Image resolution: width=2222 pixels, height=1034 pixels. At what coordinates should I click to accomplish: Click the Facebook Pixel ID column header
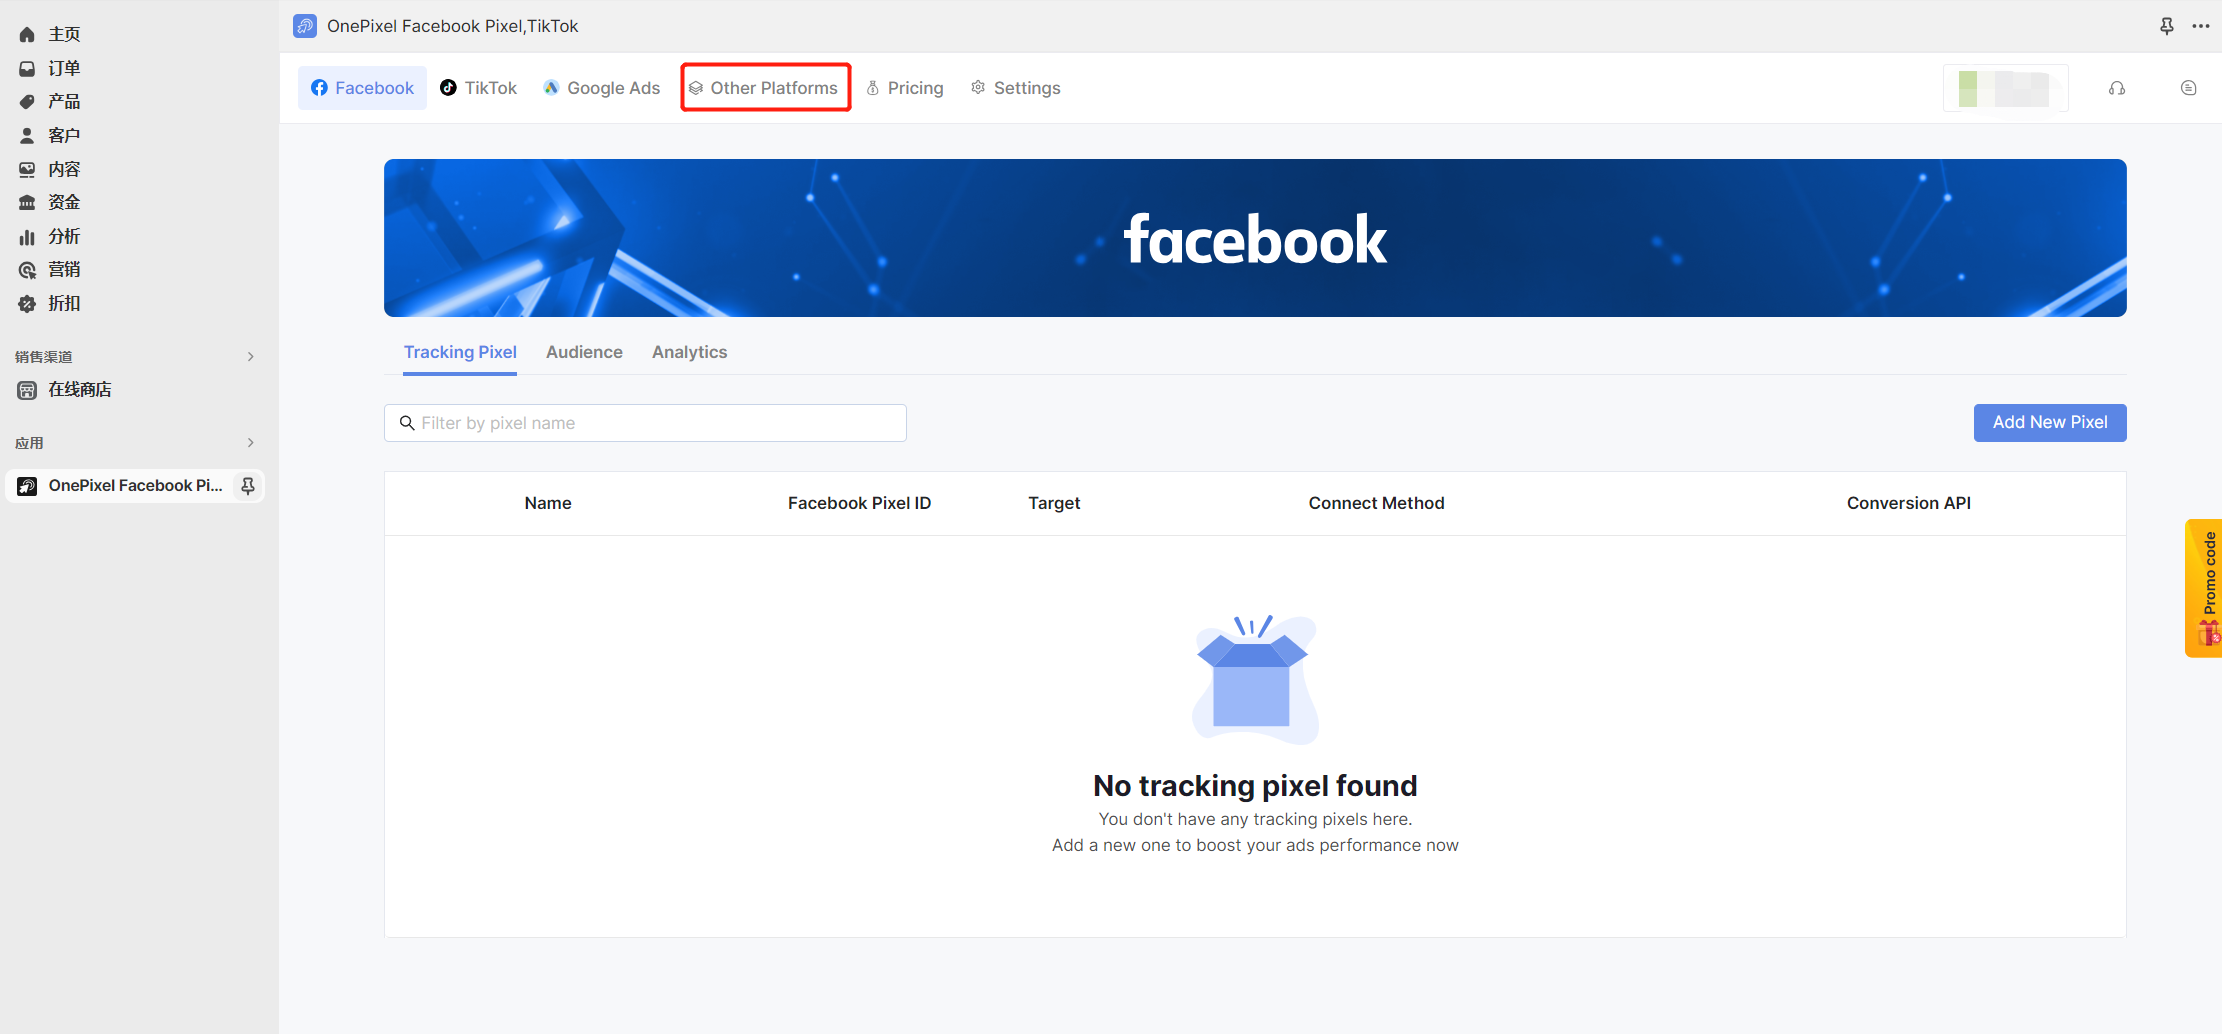click(859, 503)
